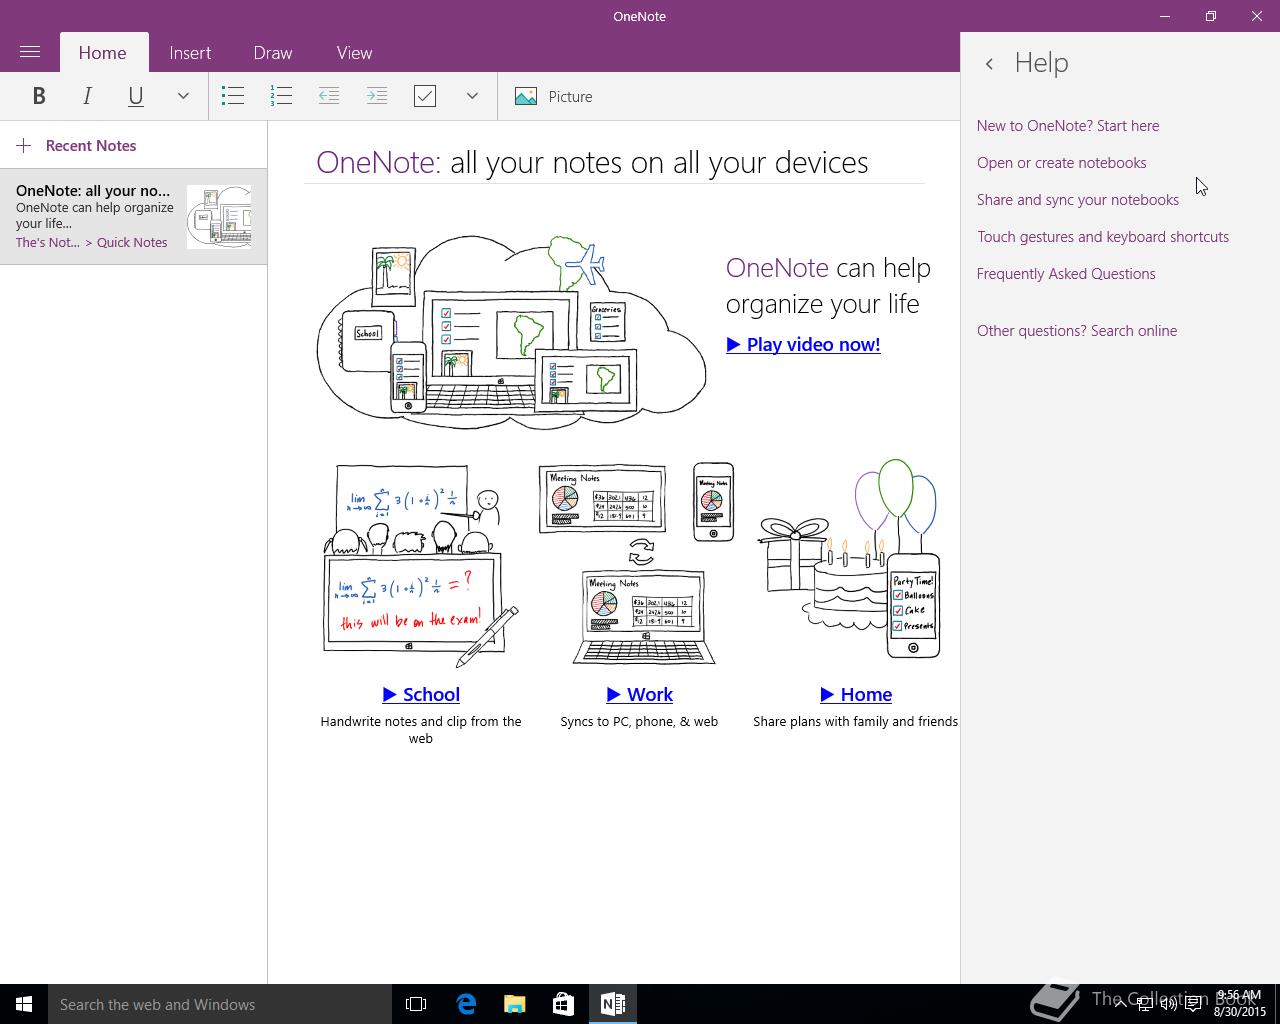Open 'Other questions? Search online'
The image size is (1280, 1024).
click(x=1076, y=331)
